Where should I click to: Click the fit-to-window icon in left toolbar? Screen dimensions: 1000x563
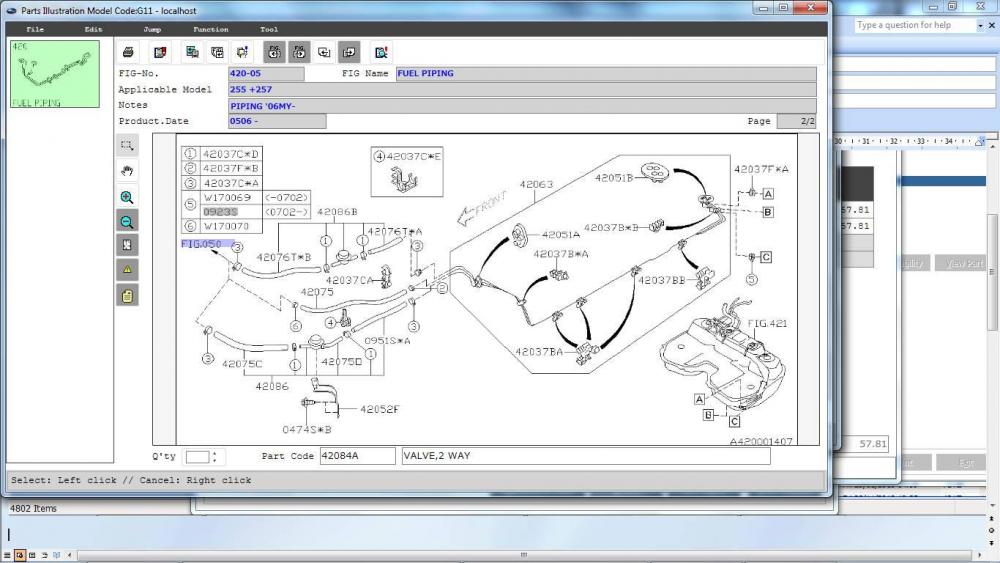(127, 245)
